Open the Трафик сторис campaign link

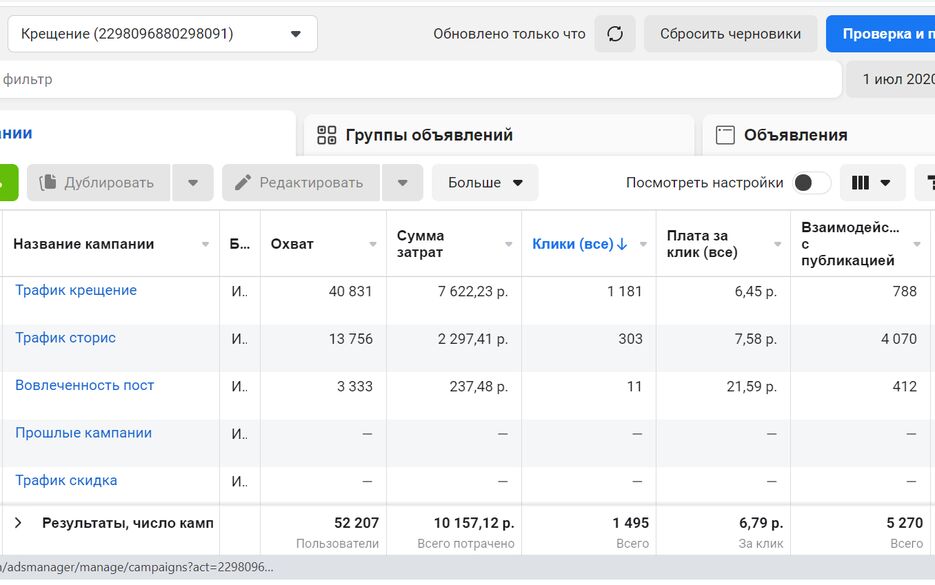coord(66,338)
